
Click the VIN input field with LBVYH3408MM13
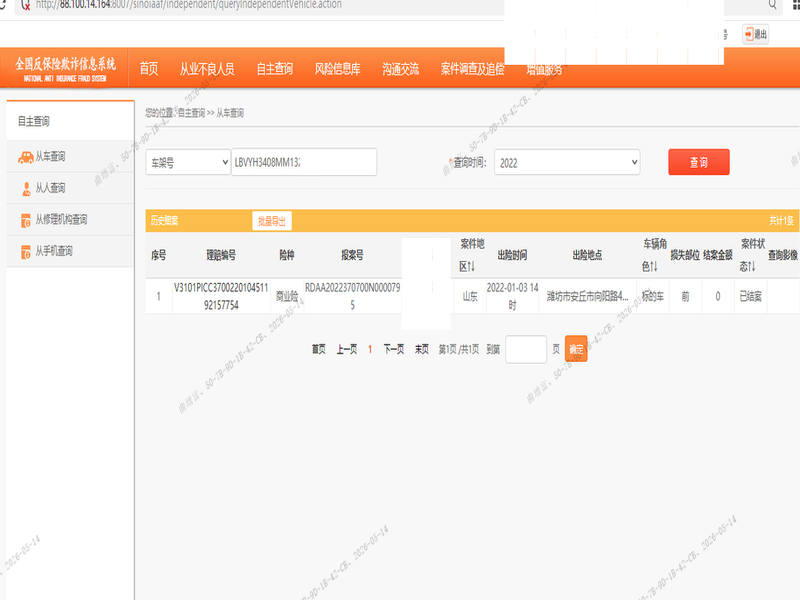[x=304, y=162]
